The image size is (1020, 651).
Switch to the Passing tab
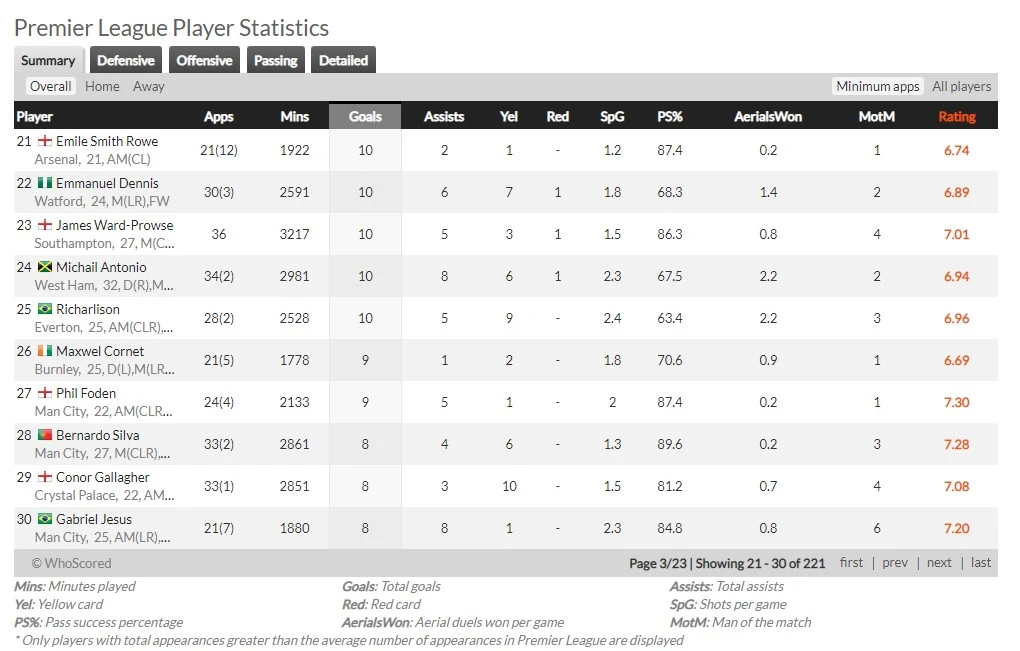275,61
